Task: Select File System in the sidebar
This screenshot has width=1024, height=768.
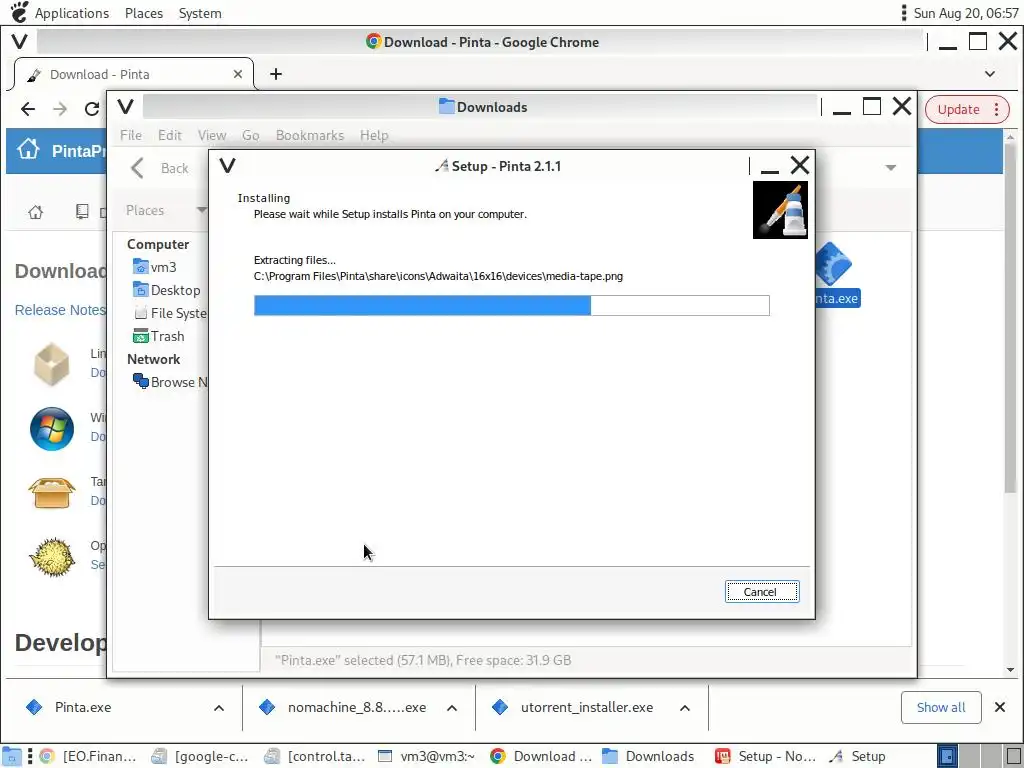Action: click(x=170, y=313)
